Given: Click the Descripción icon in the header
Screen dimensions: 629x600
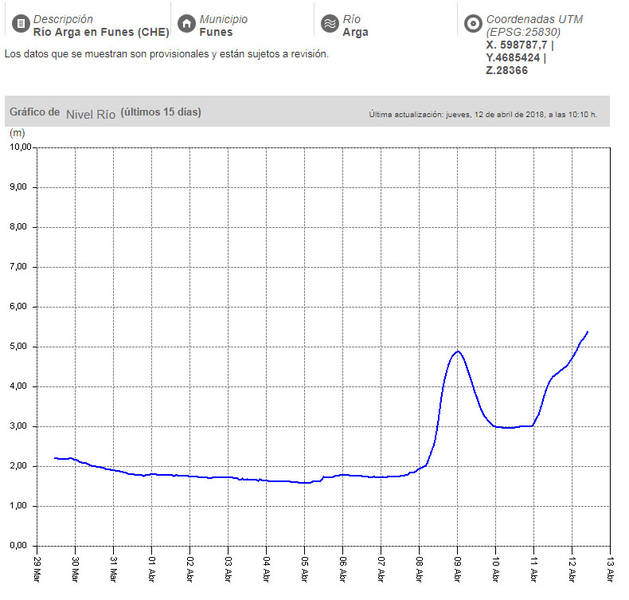Looking at the screenshot, I should (x=19, y=23).
